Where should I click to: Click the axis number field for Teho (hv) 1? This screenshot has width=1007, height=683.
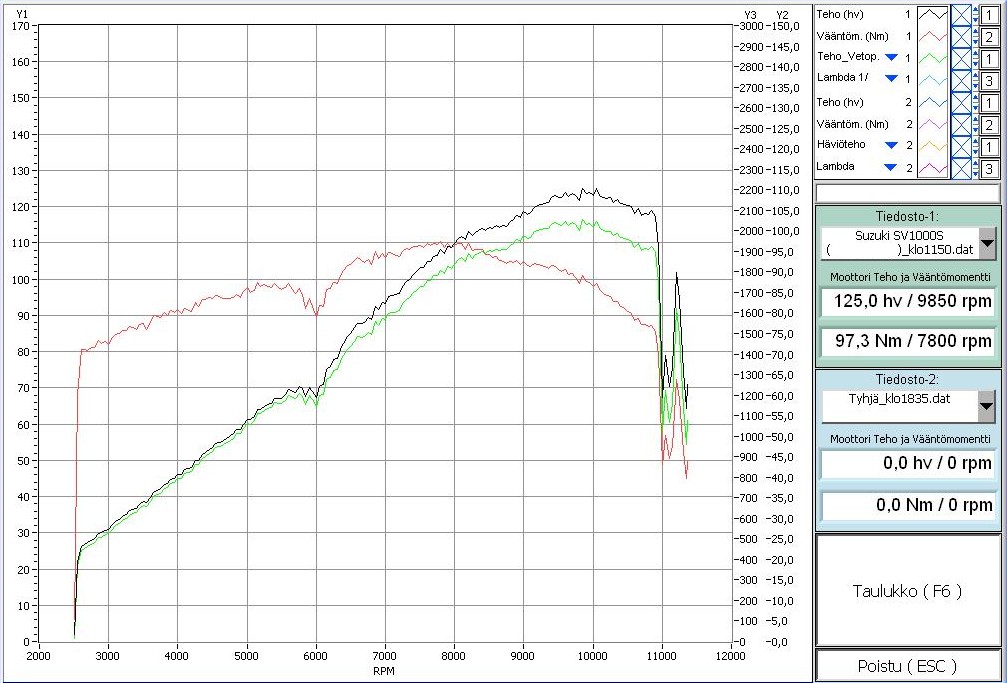click(x=990, y=15)
